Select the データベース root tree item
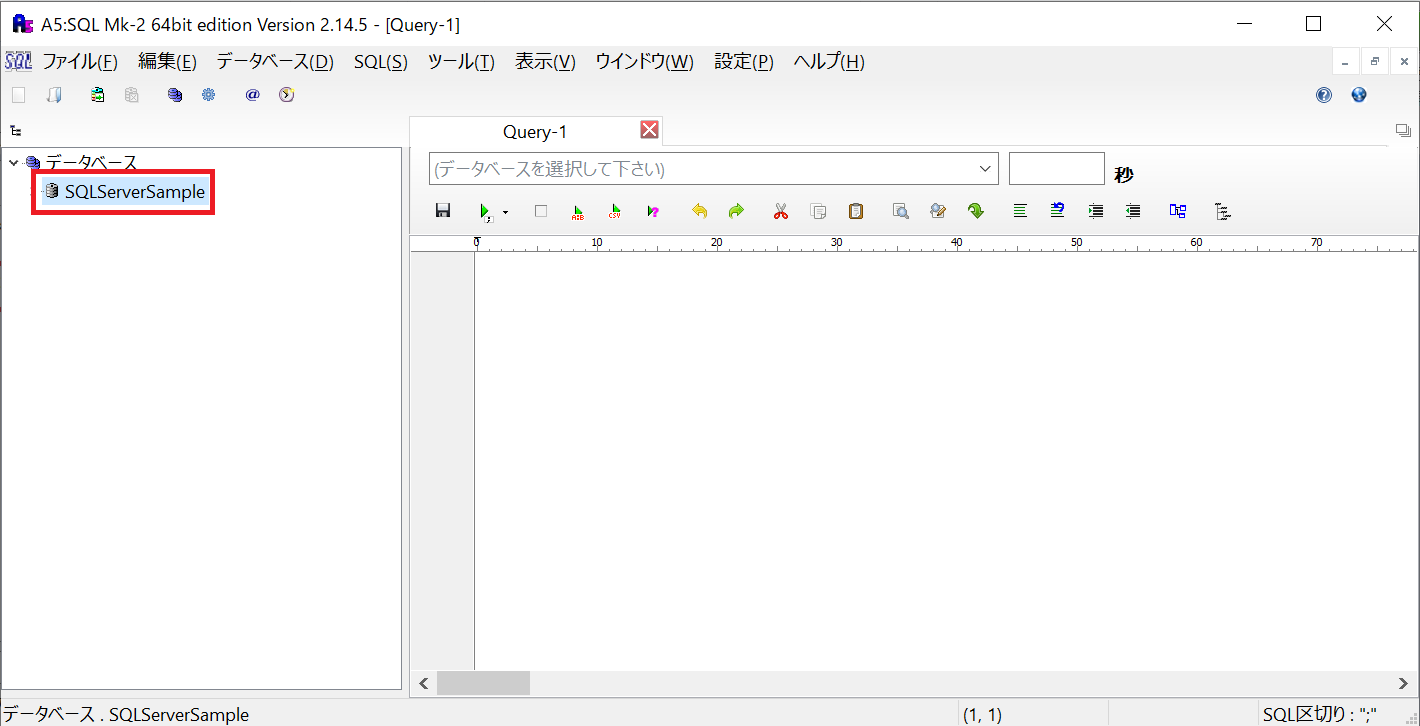Screen dimensions: 1420x726 [x=91, y=162]
